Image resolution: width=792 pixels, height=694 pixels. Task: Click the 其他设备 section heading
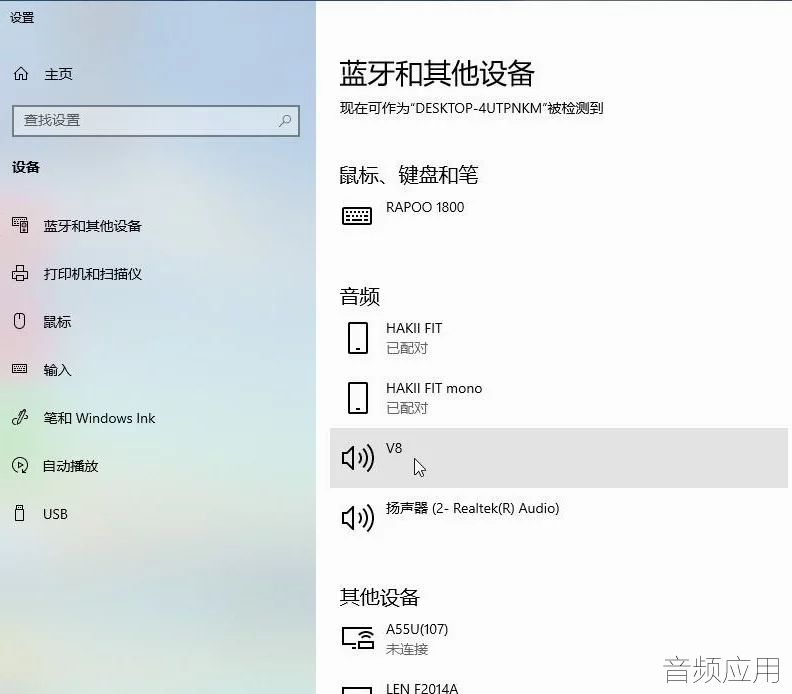[x=380, y=597]
